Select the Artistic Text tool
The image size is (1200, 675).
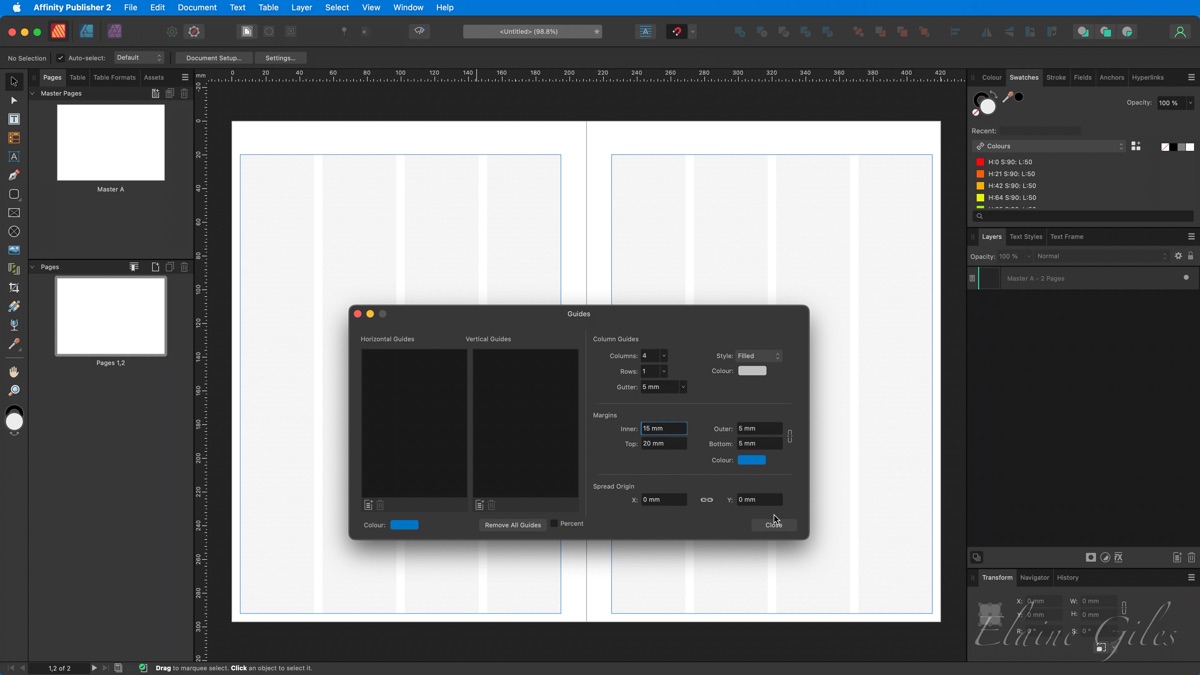(14, 157)
